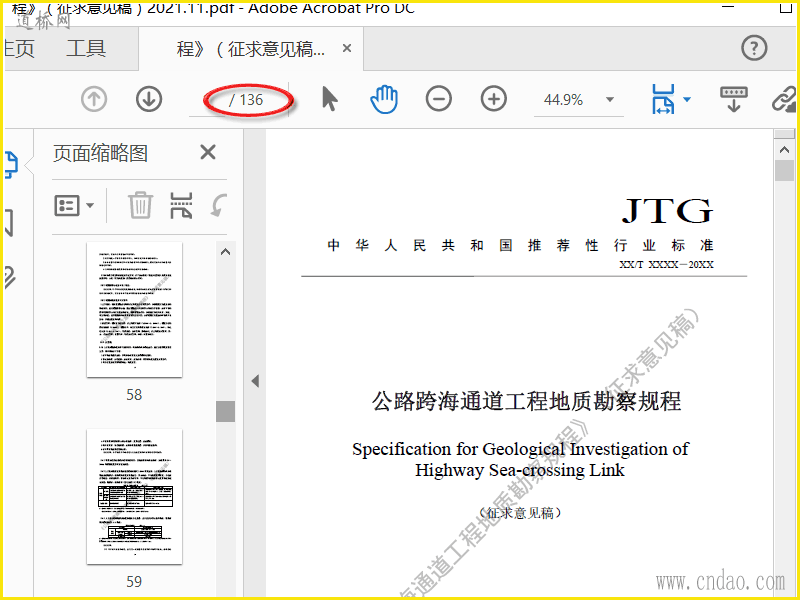Click document title 公路跨海通道工程地质勘察规程
Viewport: 800px width, 600px height.
526,401
